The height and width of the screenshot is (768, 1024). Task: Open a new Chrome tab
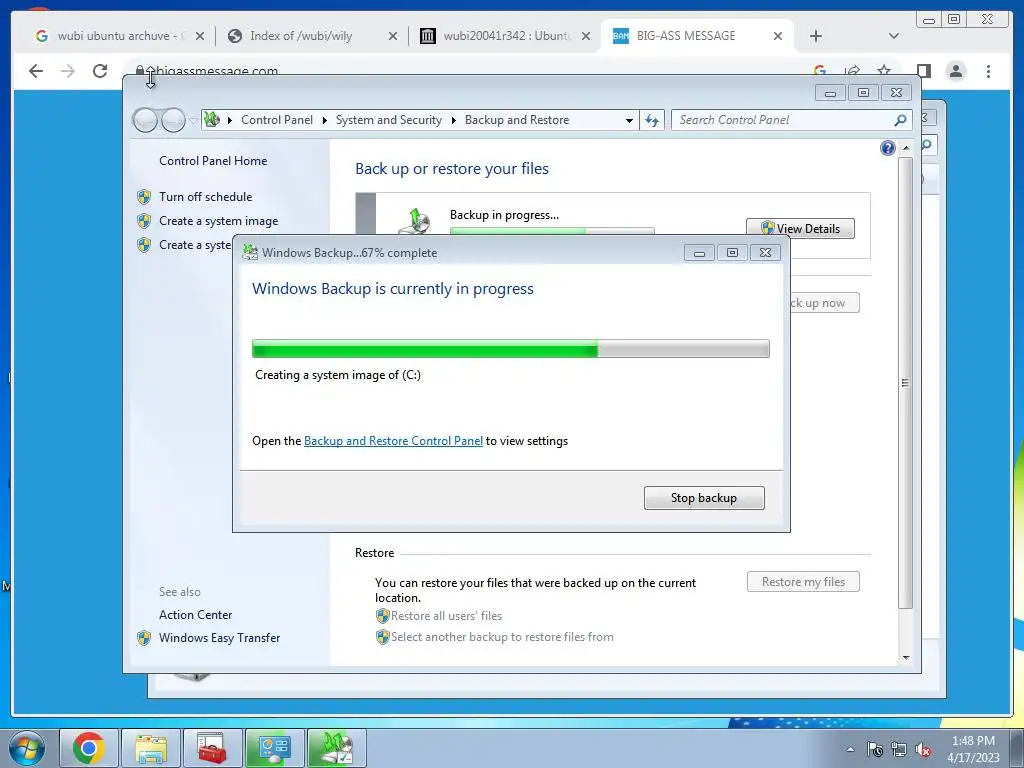pos(816,36)
